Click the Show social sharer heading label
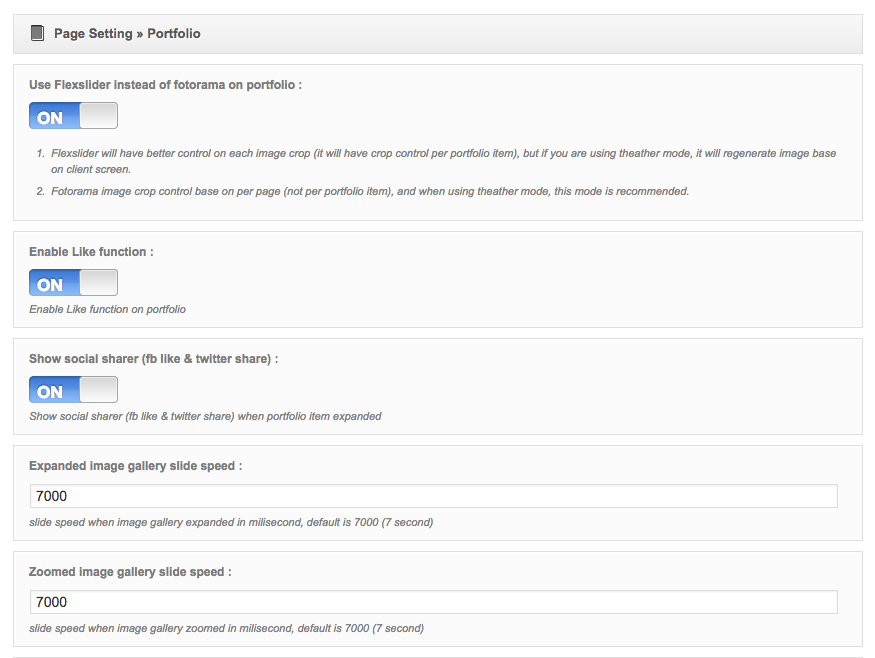This screenshot has width=875, height=658. 153,359
